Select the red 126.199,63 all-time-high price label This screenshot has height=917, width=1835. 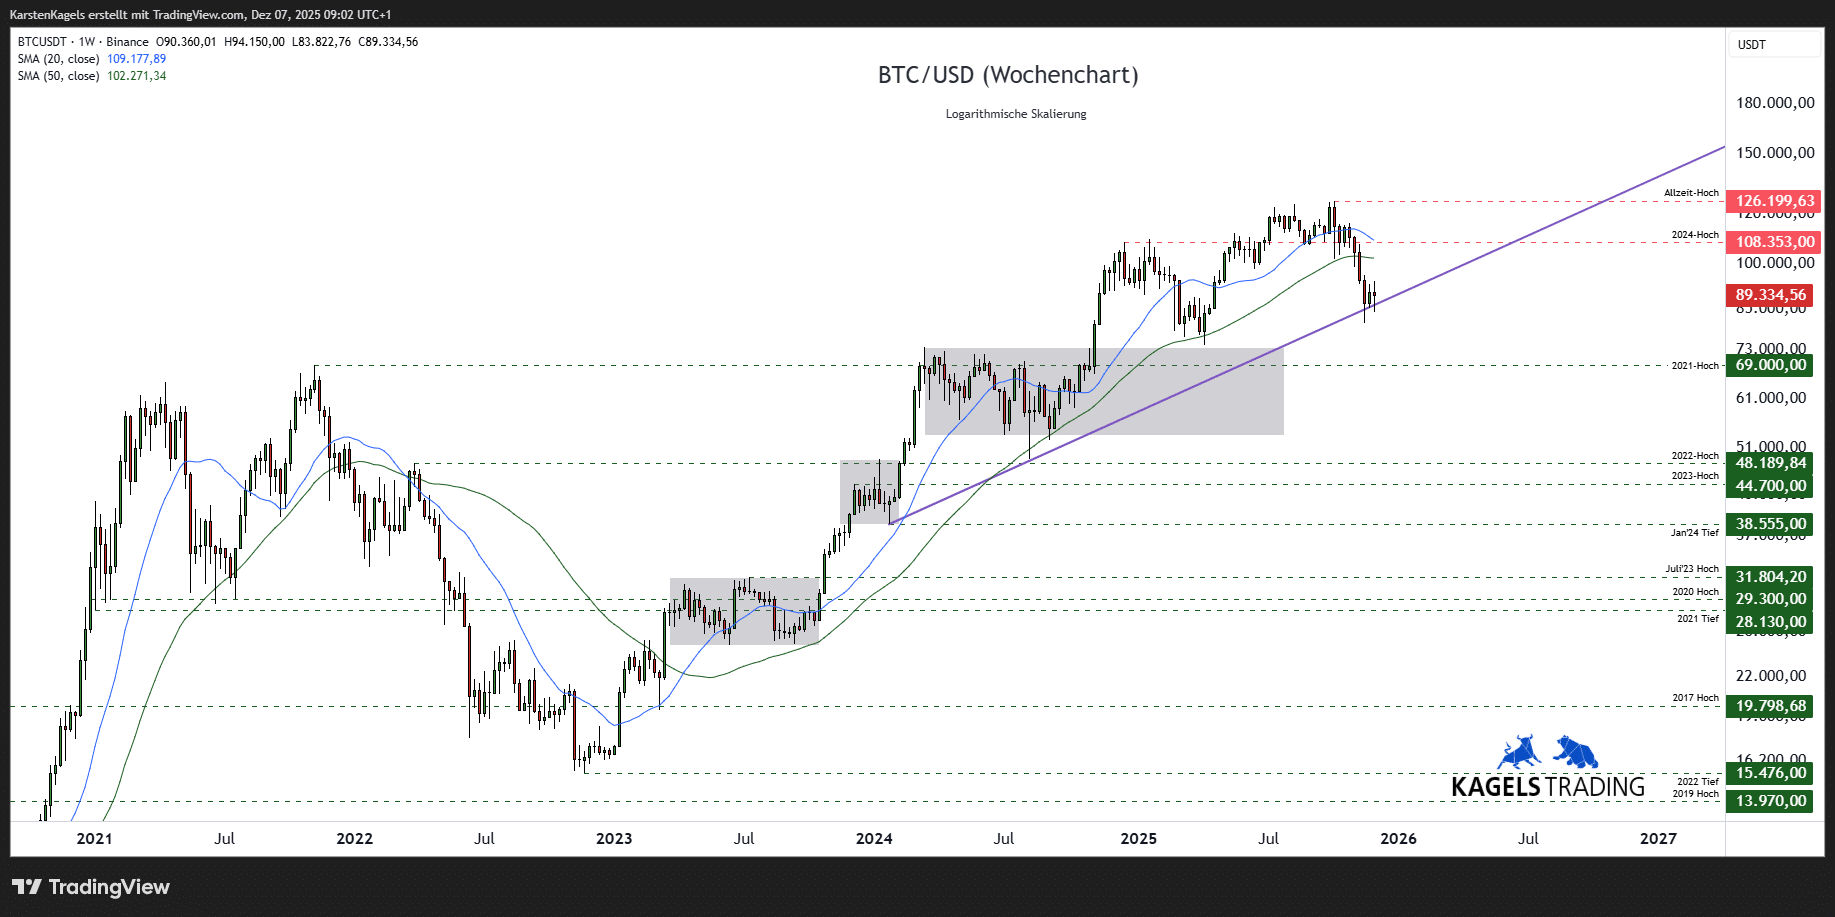pos(1774,201)
